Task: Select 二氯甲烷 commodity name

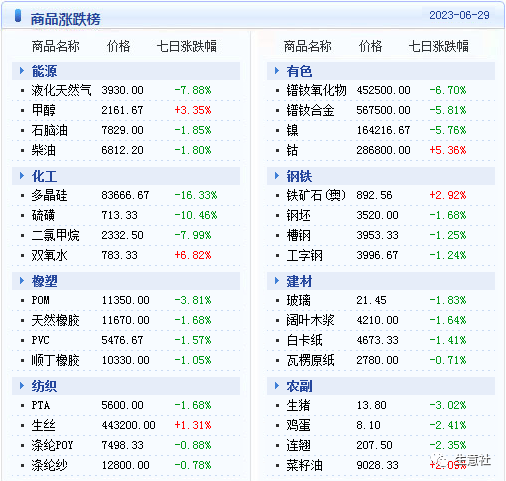Action: [55, 235]
